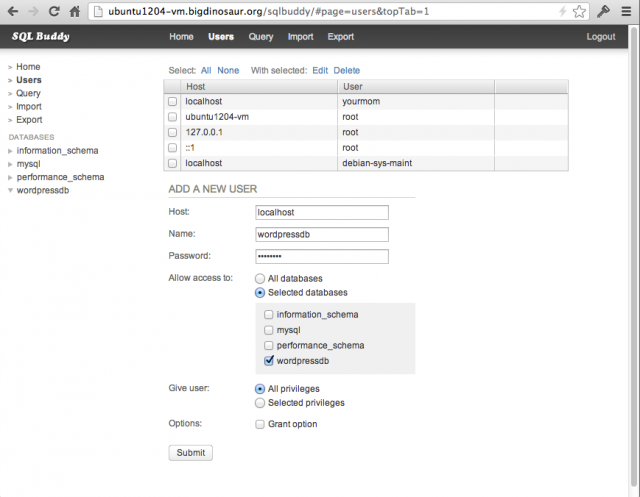Click the SQL Buddy logo
The height and width of the screenshot is (497, 640).
(41, 36)
